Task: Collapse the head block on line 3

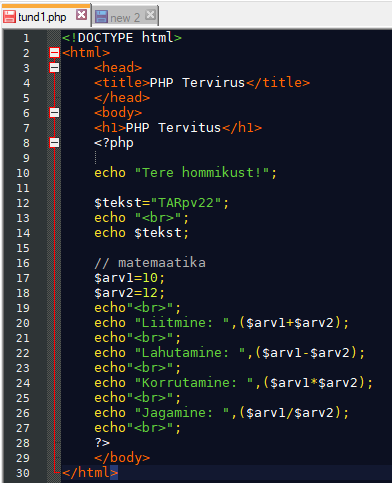Action: click(54, 68)
